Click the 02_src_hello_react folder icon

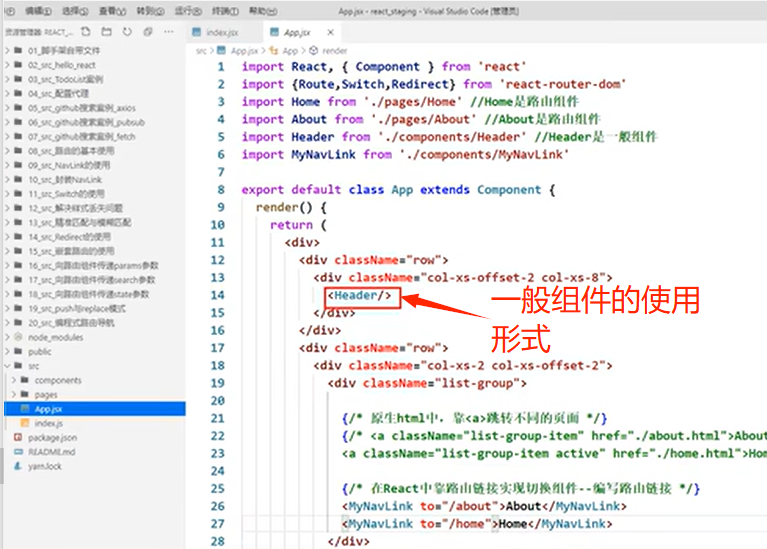(x=19, y=65)
